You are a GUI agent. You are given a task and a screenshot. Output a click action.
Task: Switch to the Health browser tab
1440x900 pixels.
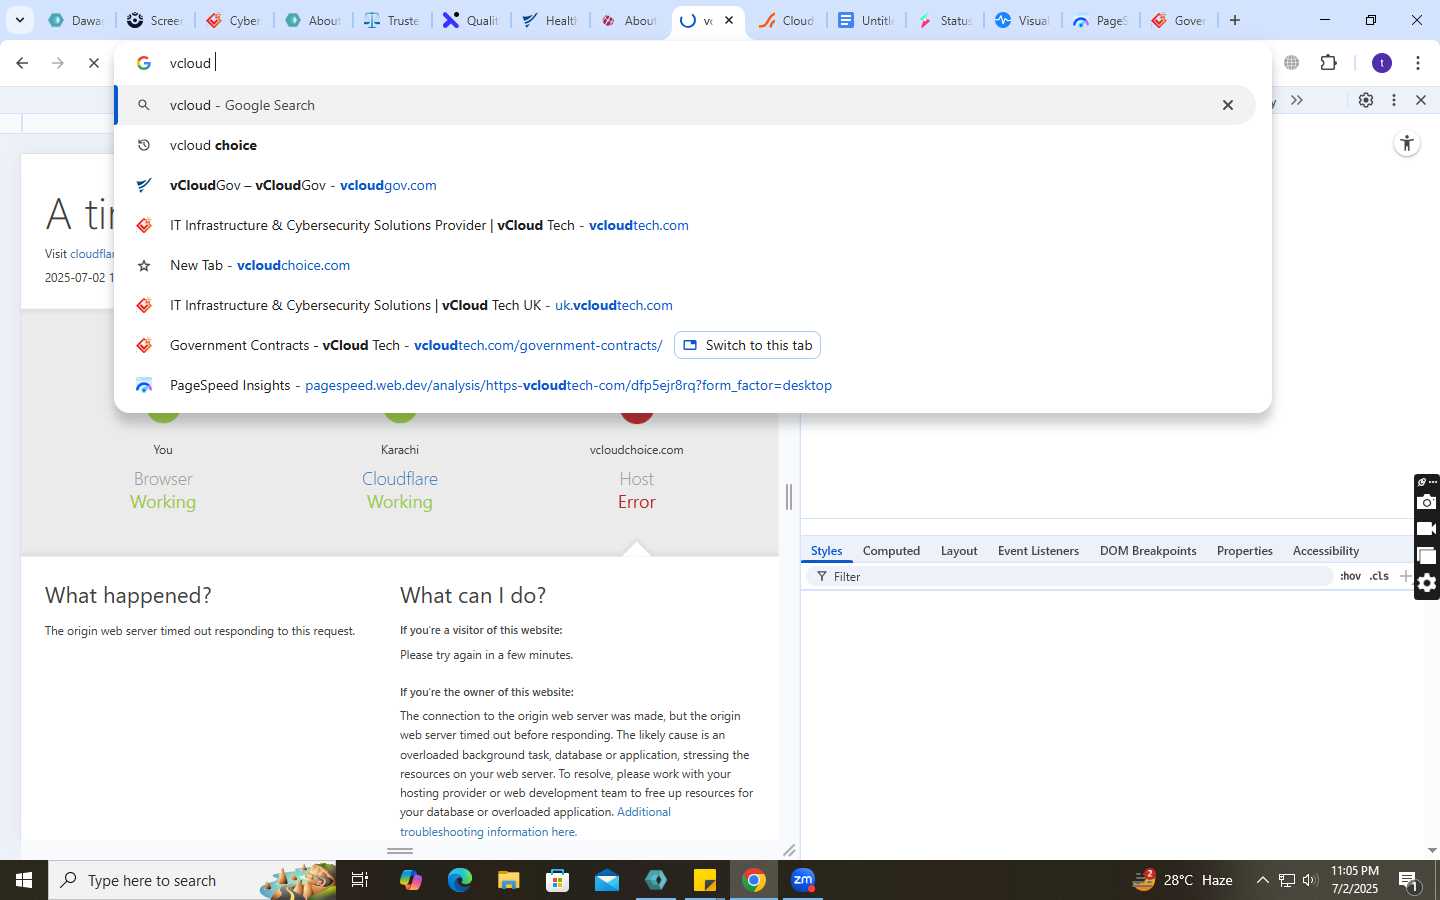549,20
